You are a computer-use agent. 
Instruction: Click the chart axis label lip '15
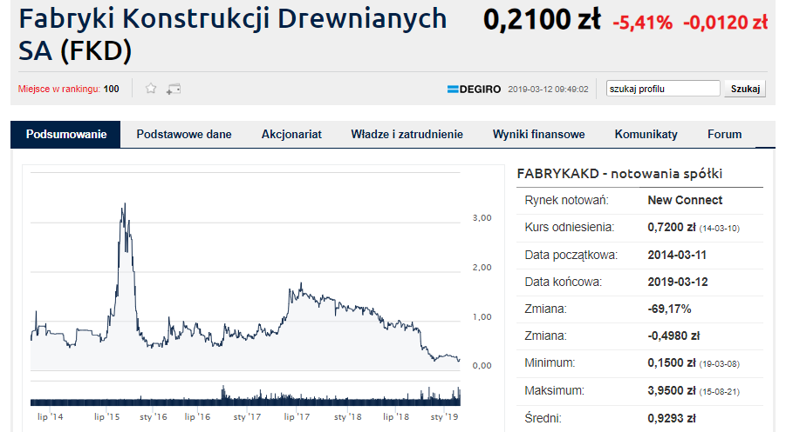coord(107,417)
